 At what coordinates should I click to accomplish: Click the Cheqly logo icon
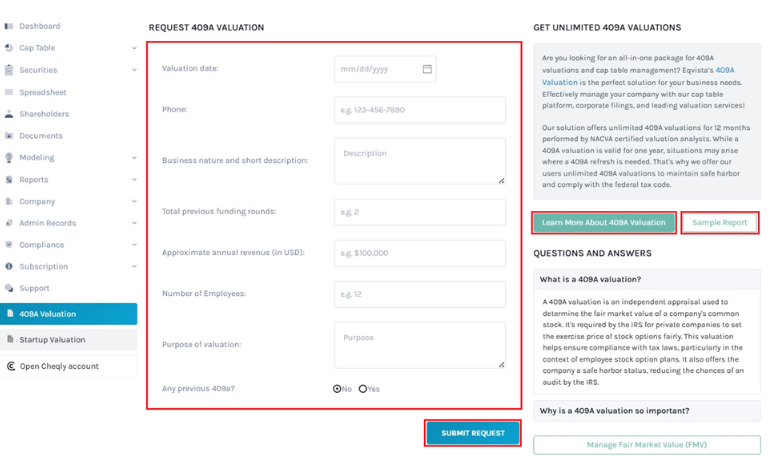pos(11,366)
